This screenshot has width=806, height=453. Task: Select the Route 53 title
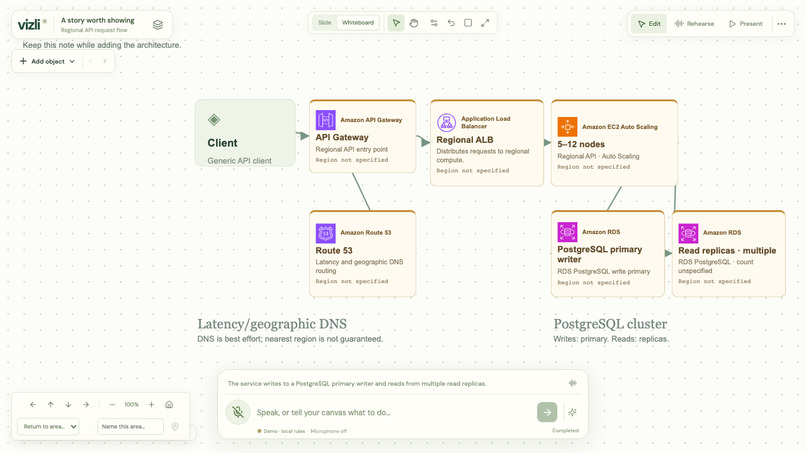[334, 250]
